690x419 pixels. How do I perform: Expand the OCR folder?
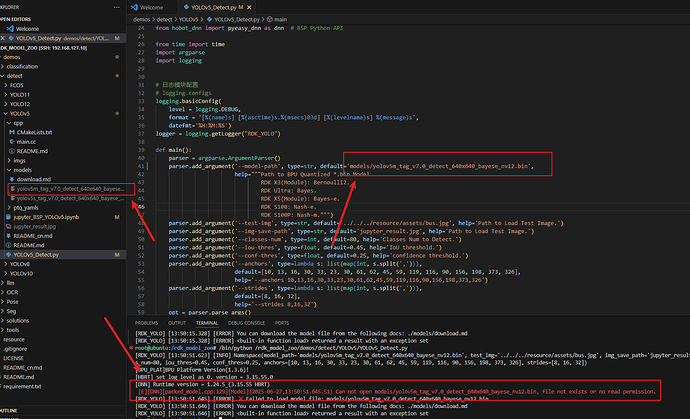click(x=12, y=292)
